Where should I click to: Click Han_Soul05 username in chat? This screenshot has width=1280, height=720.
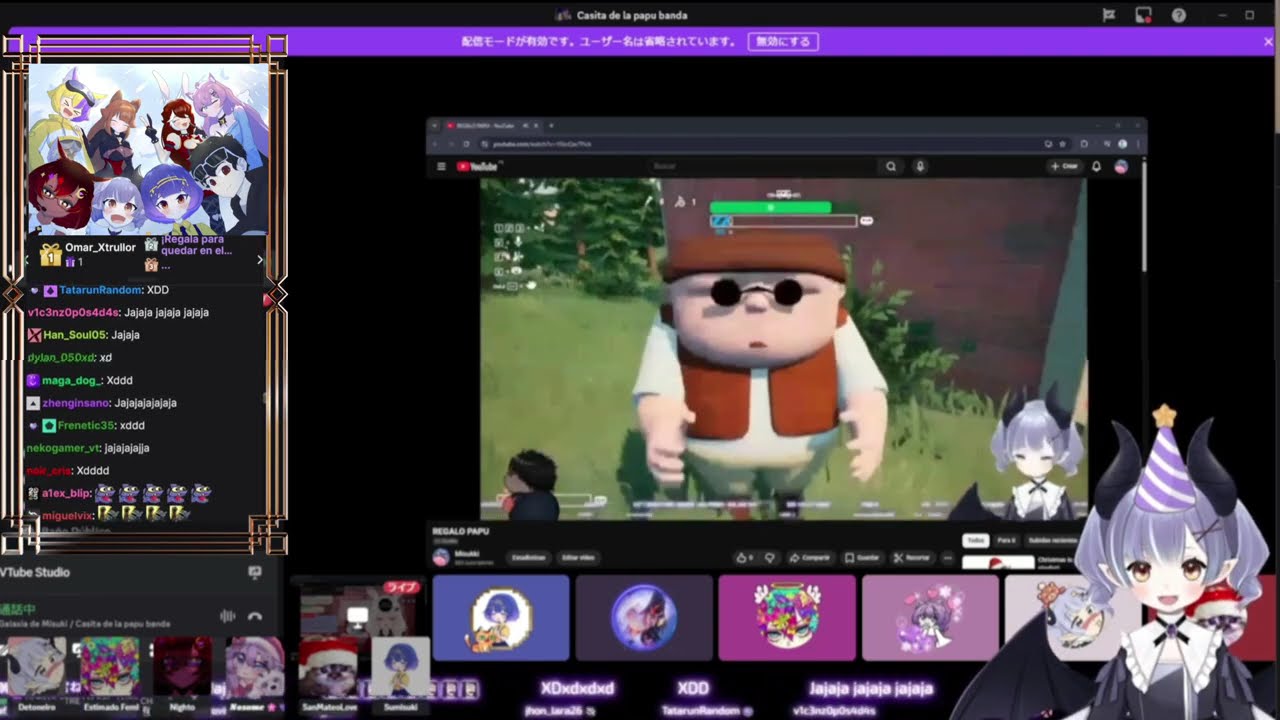(75, 335)
